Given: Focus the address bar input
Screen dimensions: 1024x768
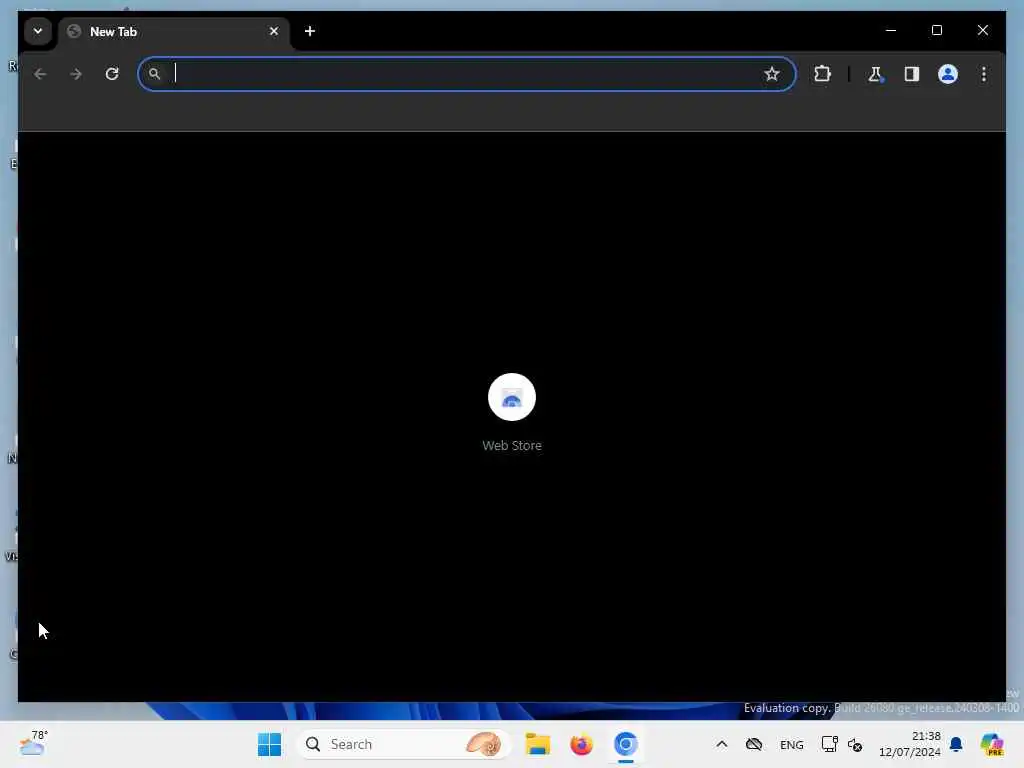Looking at the screenshot, I should point(466,74).
